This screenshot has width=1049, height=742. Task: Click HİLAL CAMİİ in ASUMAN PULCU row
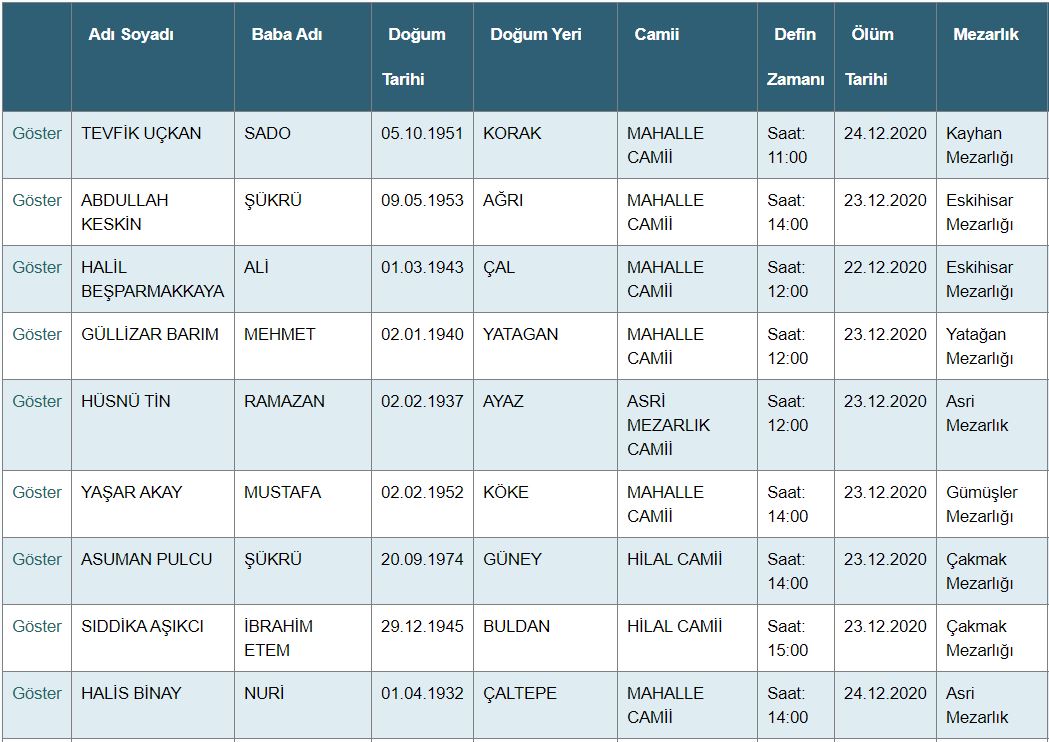tap(674, 559)
